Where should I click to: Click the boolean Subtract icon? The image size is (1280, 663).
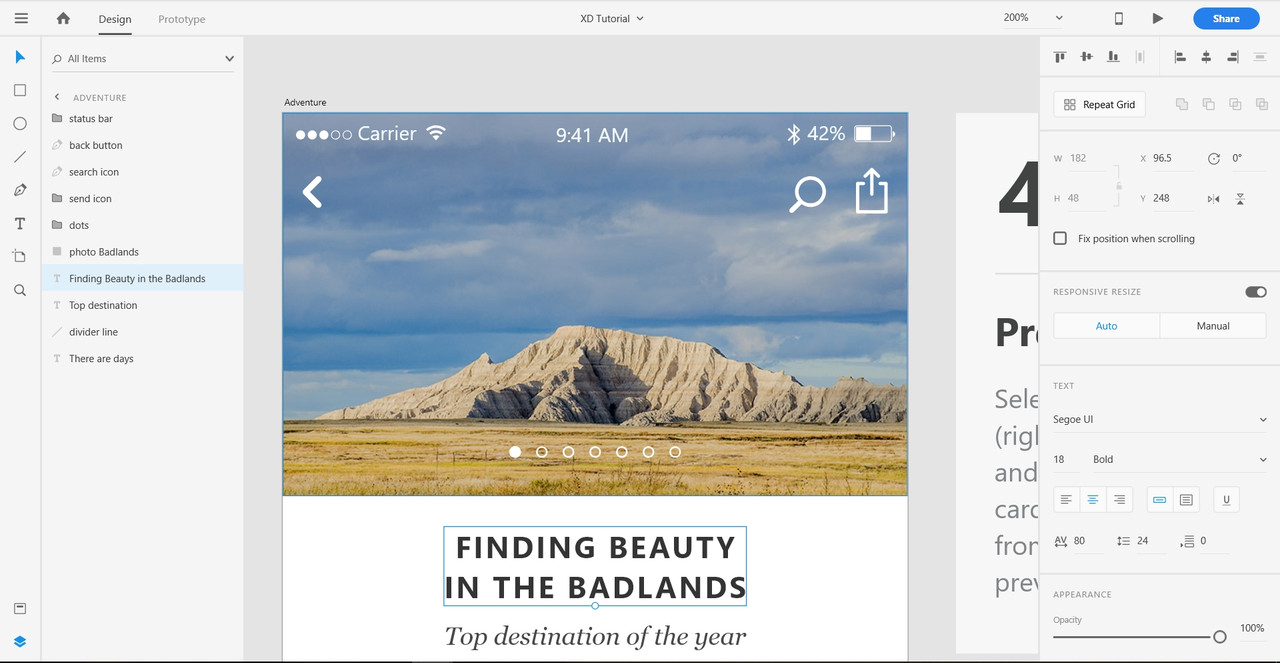pos(1208,104)
